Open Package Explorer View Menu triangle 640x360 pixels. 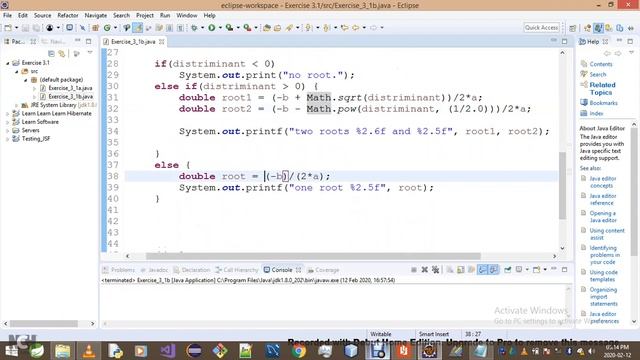tap(90, 53)
